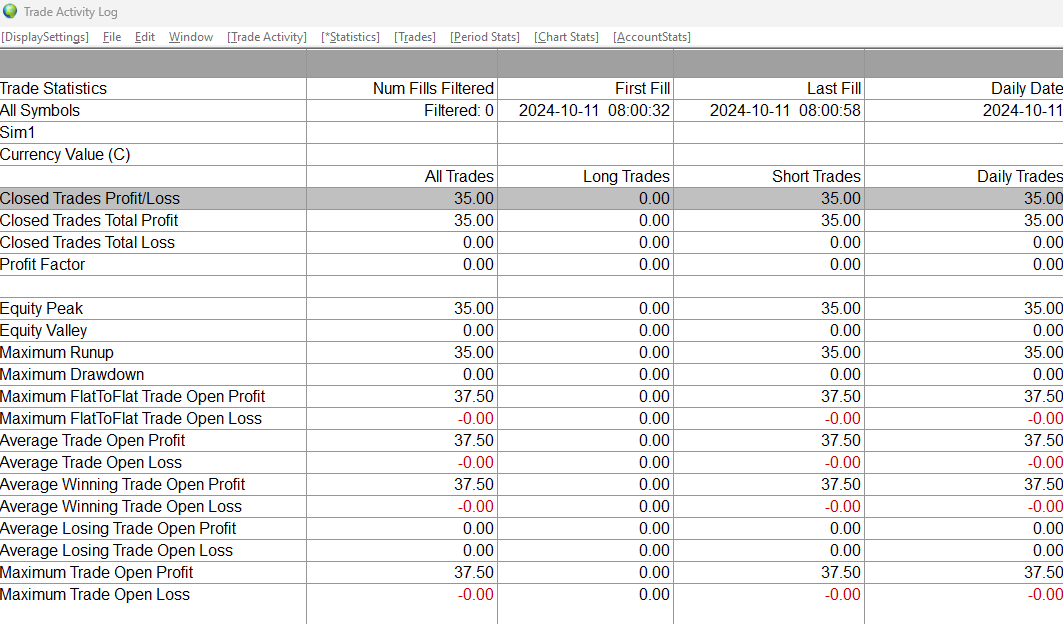
Task: Switch to the [Chart Stats] tab
Action: point(566,37)
